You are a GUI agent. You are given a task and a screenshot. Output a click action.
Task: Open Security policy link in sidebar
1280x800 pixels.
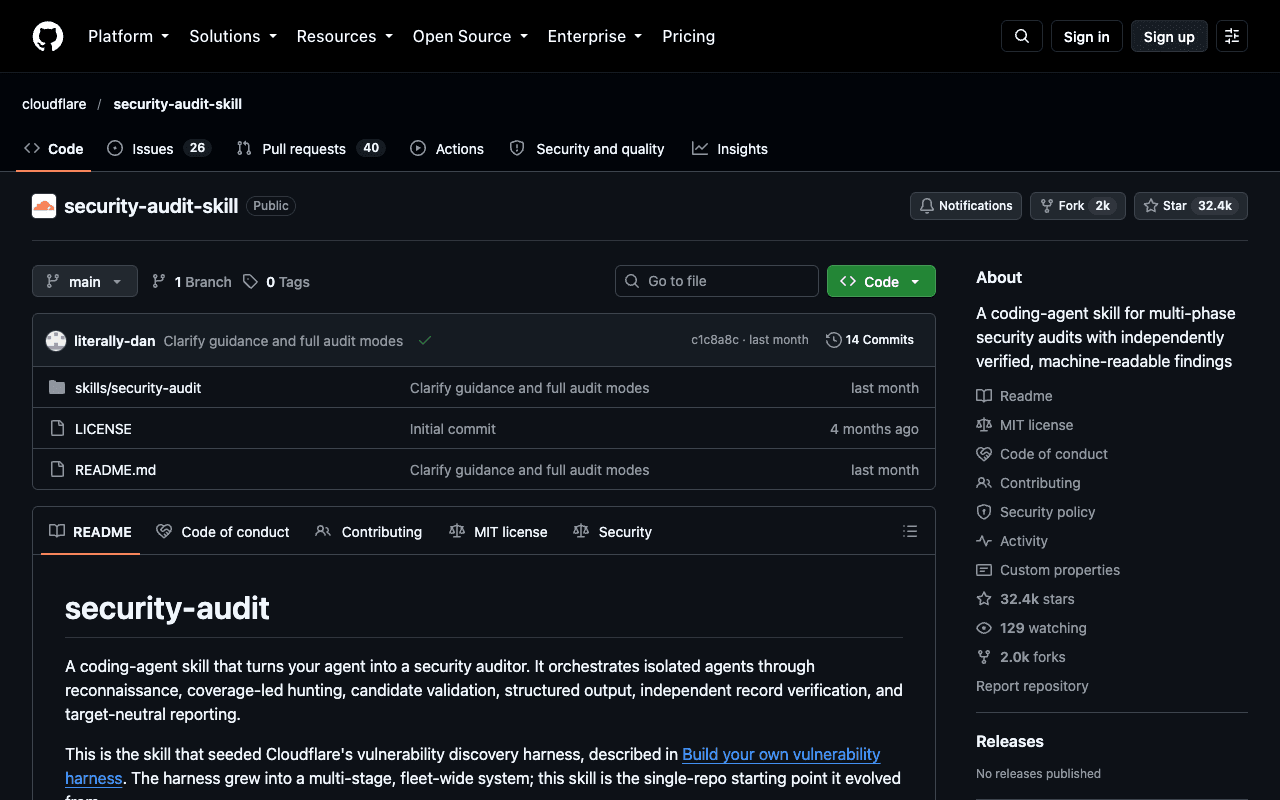(x=1036, y=512)
